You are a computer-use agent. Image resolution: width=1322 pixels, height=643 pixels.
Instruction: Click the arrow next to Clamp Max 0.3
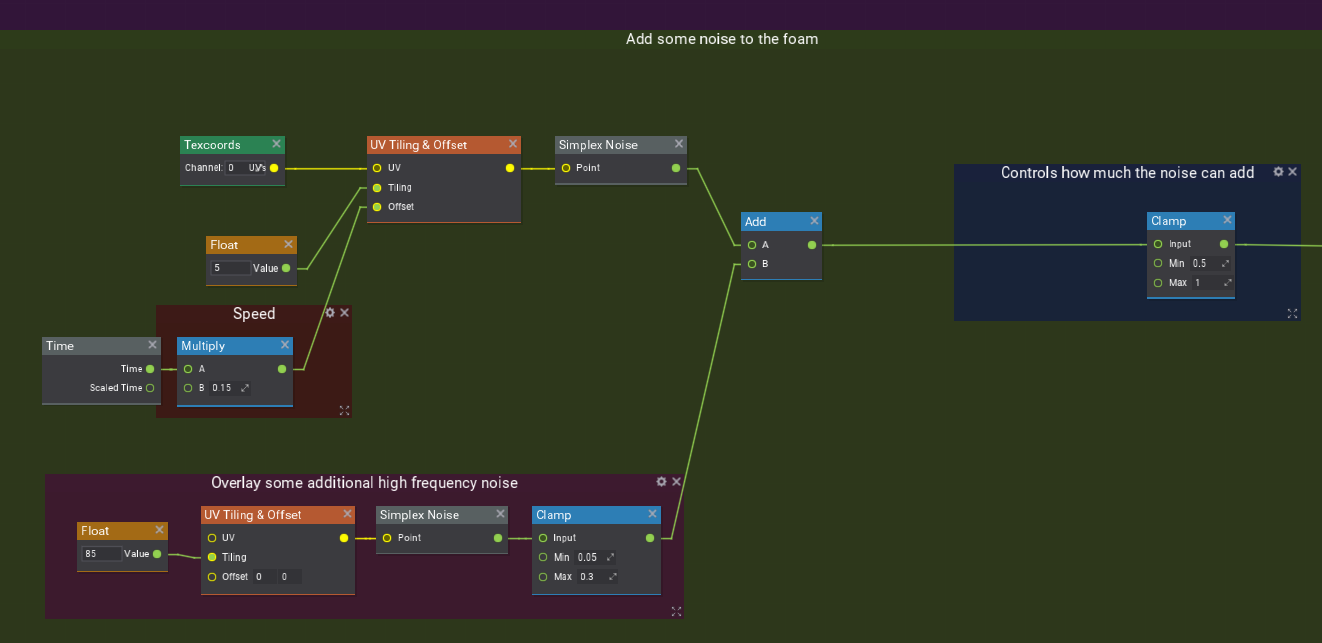click(612, 577)
